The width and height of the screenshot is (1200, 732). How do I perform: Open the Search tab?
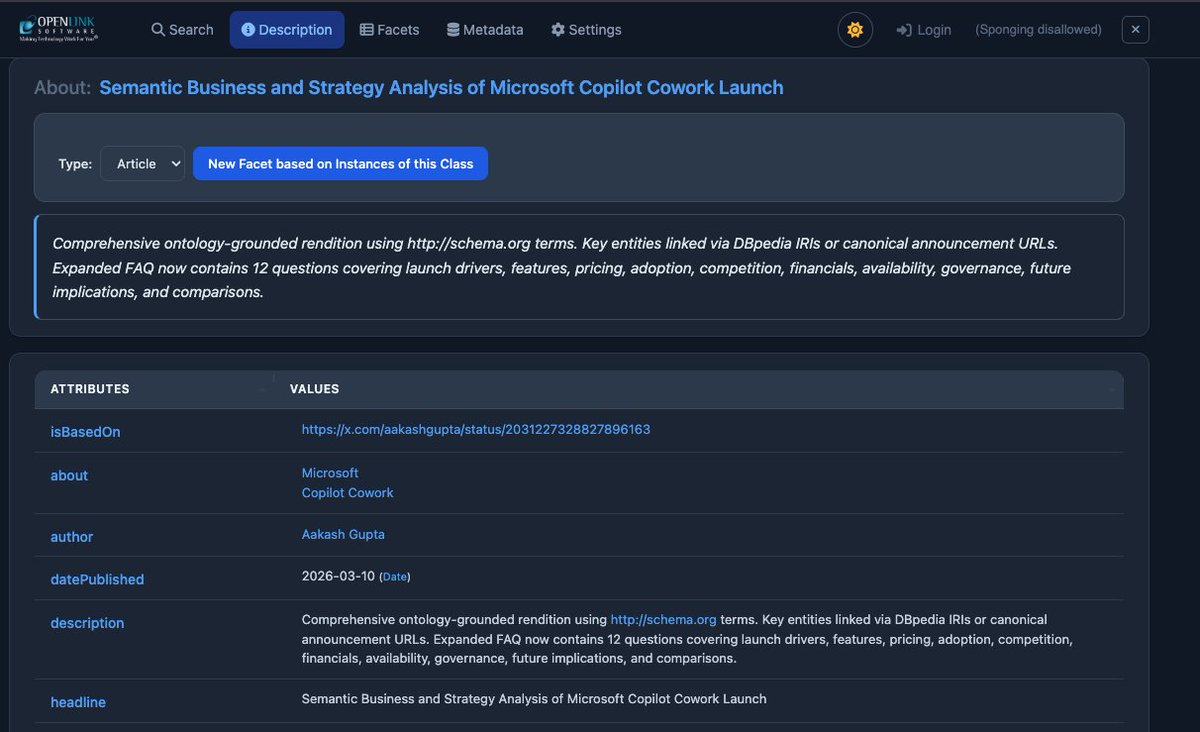pos(182,30)
